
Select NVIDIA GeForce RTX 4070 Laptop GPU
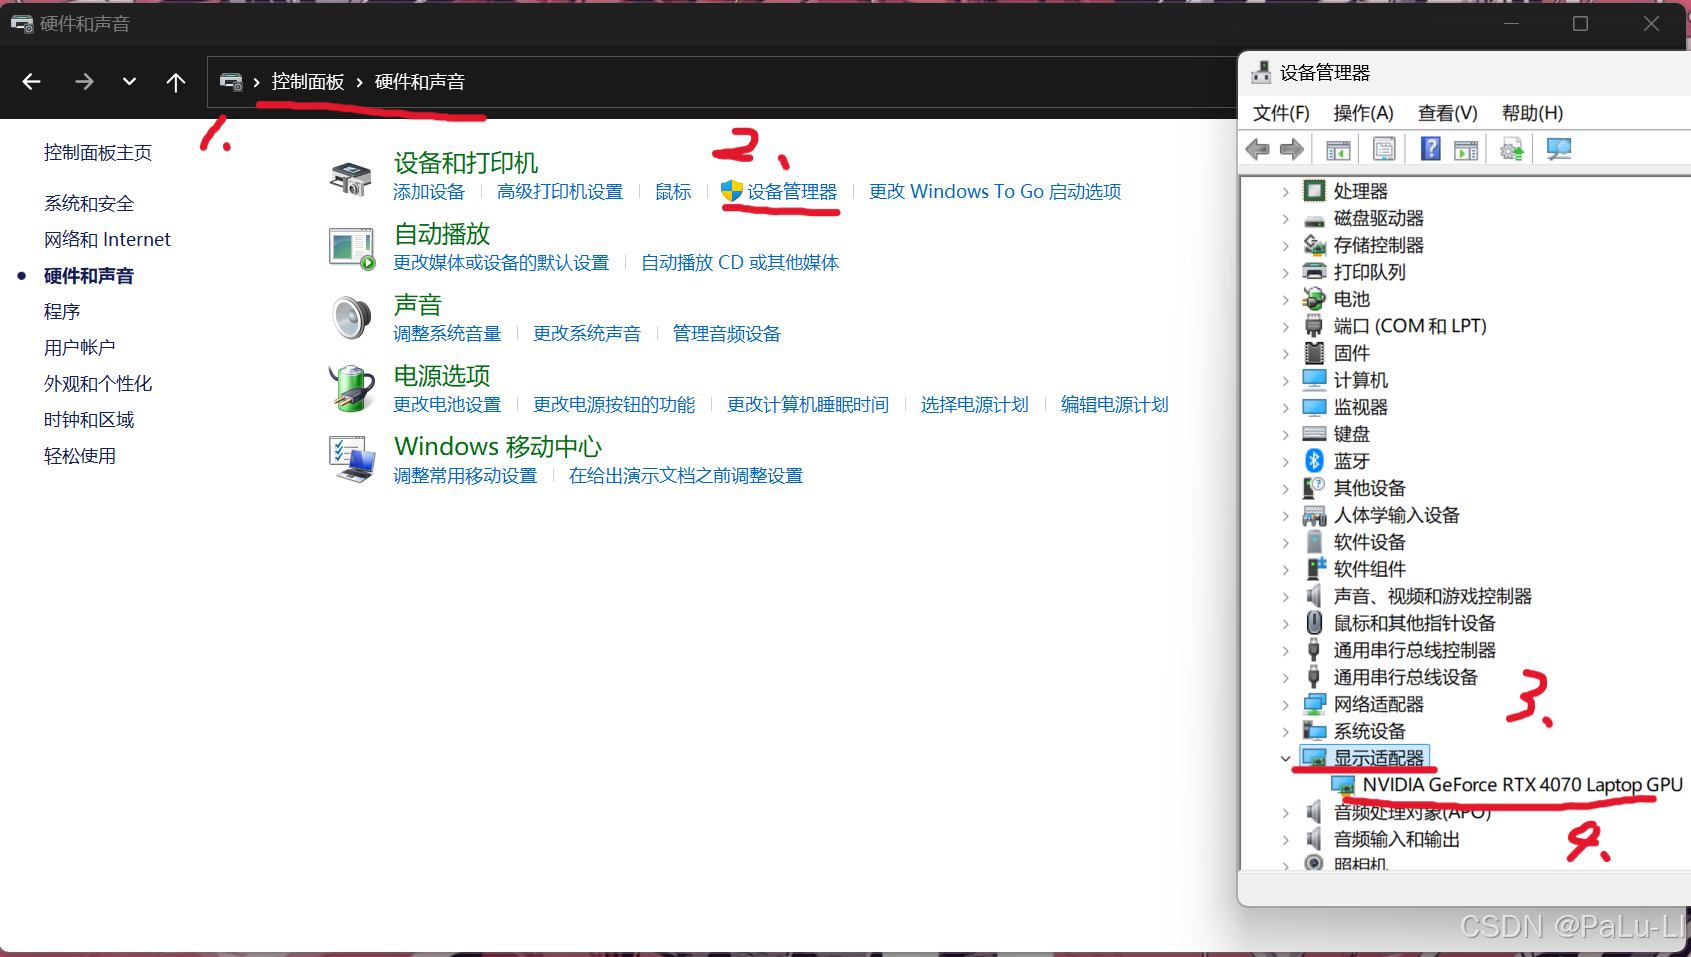click(1521, 785)
